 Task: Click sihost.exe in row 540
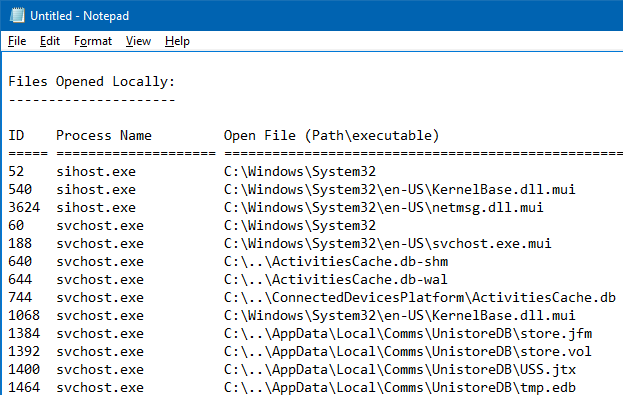click(96, 190)
